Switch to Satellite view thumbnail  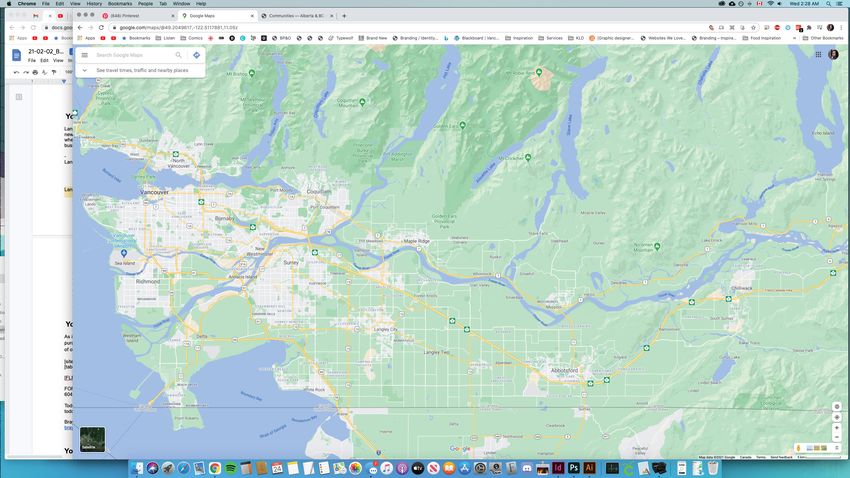tap(92, 439)
